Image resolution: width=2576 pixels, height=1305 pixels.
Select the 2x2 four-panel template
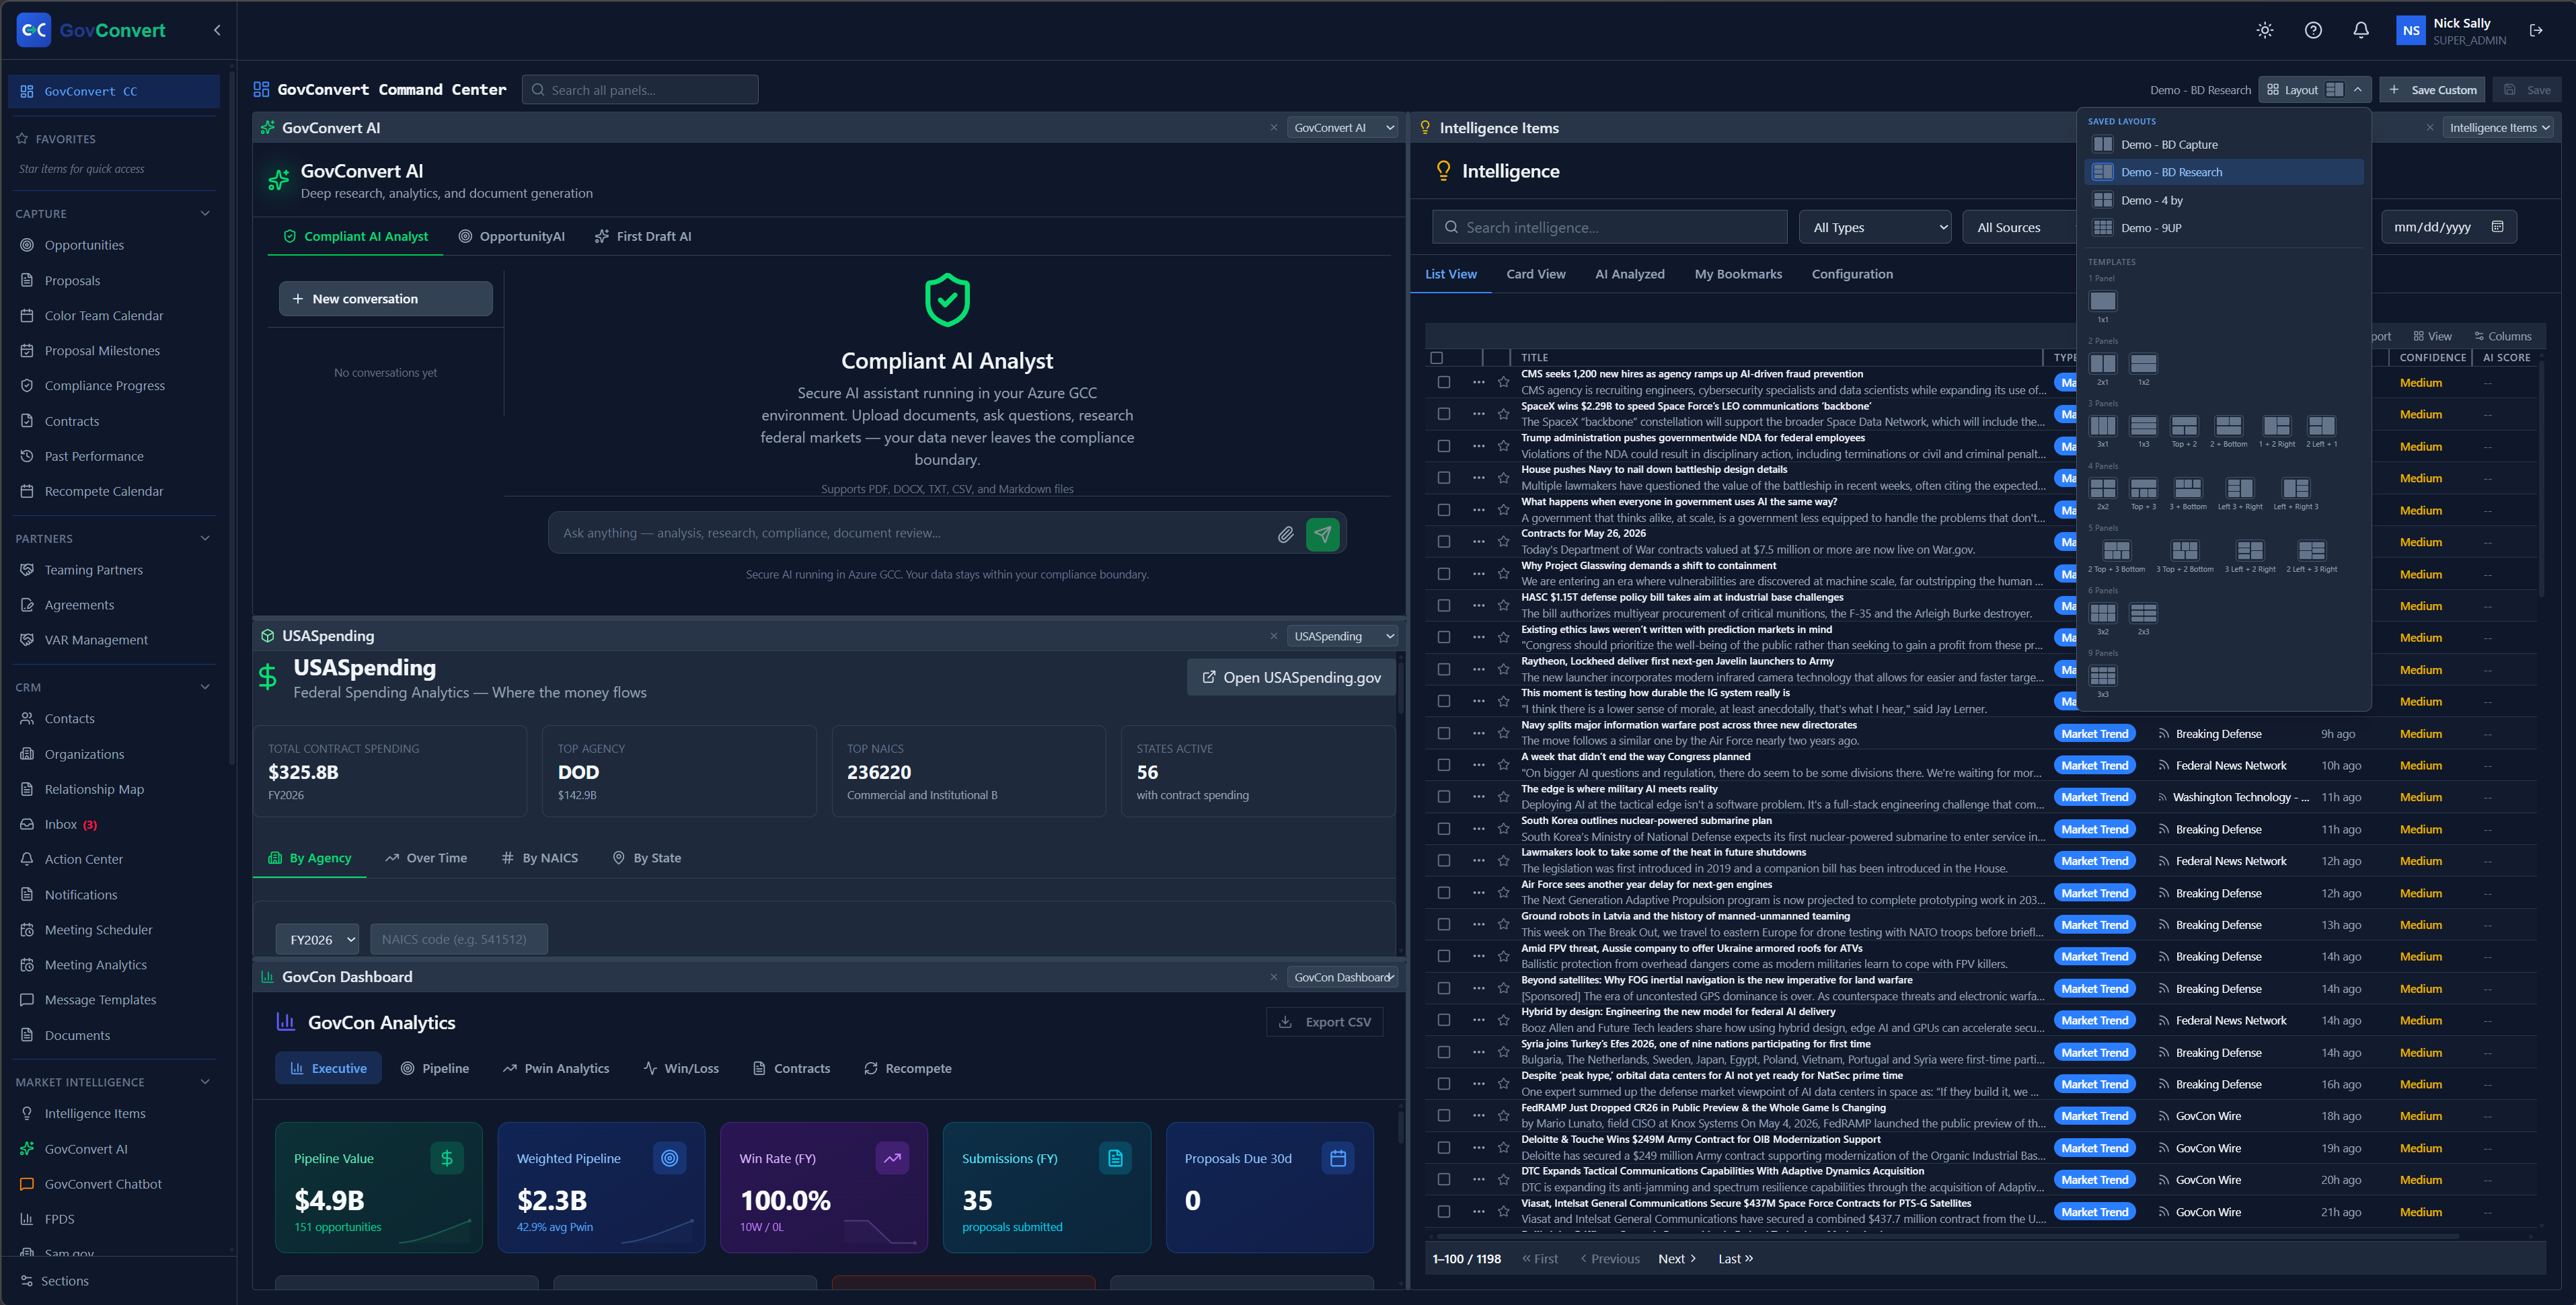[x=2103, y=488]
